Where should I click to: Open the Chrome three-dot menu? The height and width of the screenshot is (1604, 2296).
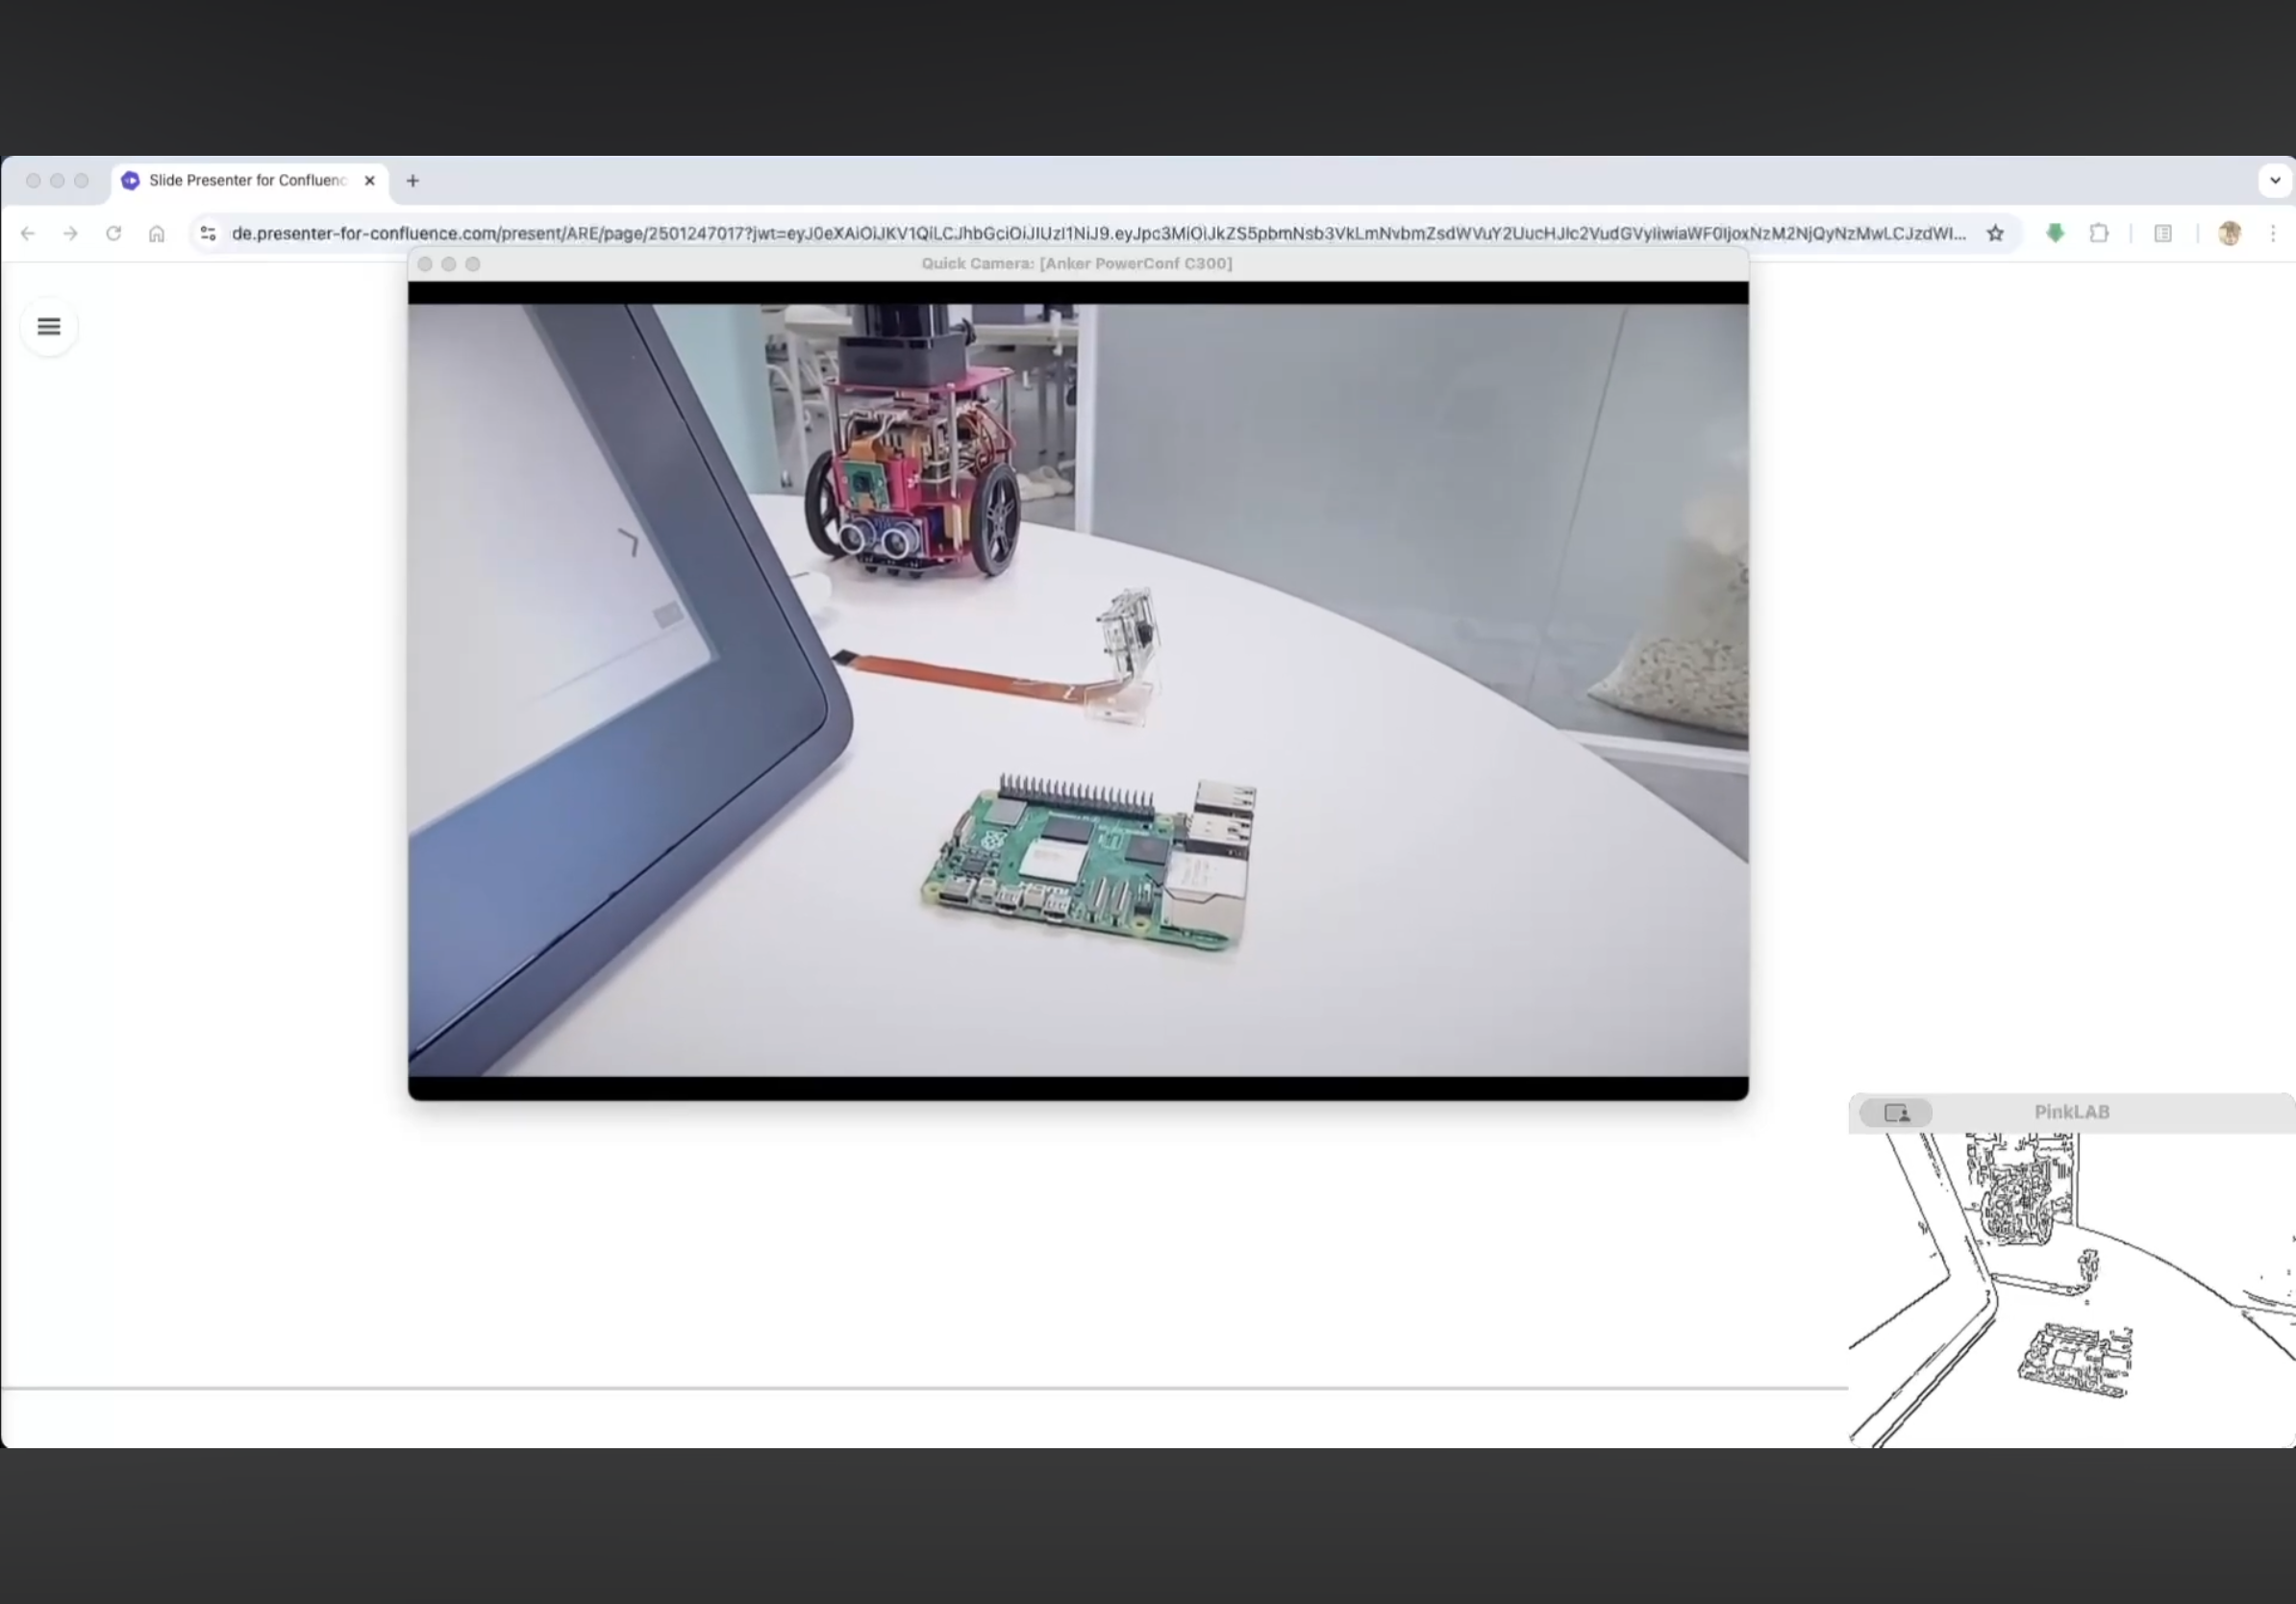click(2273, 234)
